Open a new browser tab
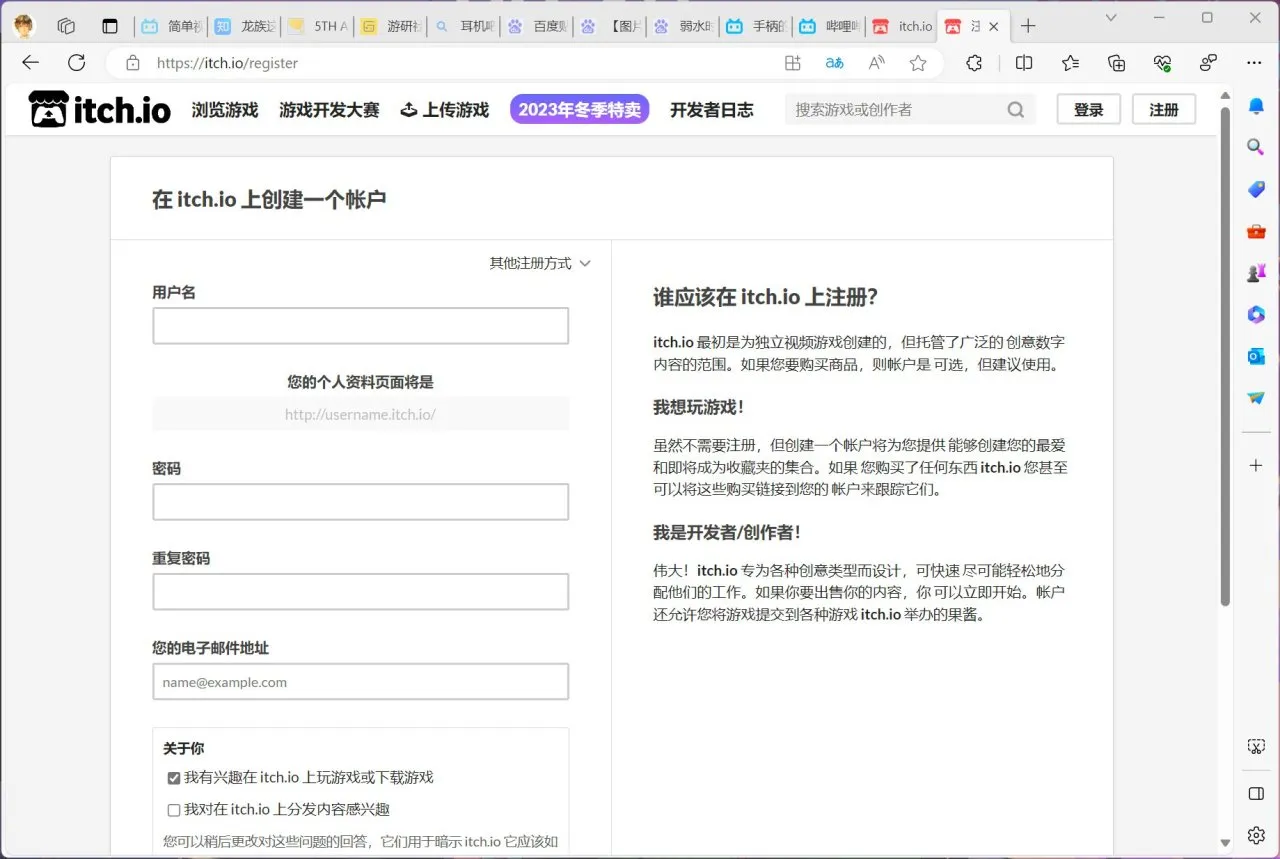This screenshot has width=1280, height=859. coord(1028,26)
